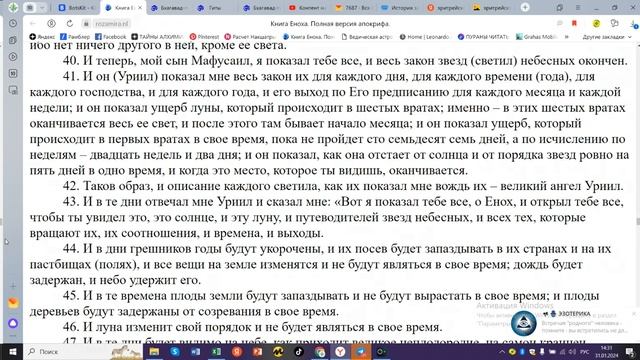The width and height of the screenshot is (640, 360).
Task: Click the padlock site security icon
Action: coord(87,24)
